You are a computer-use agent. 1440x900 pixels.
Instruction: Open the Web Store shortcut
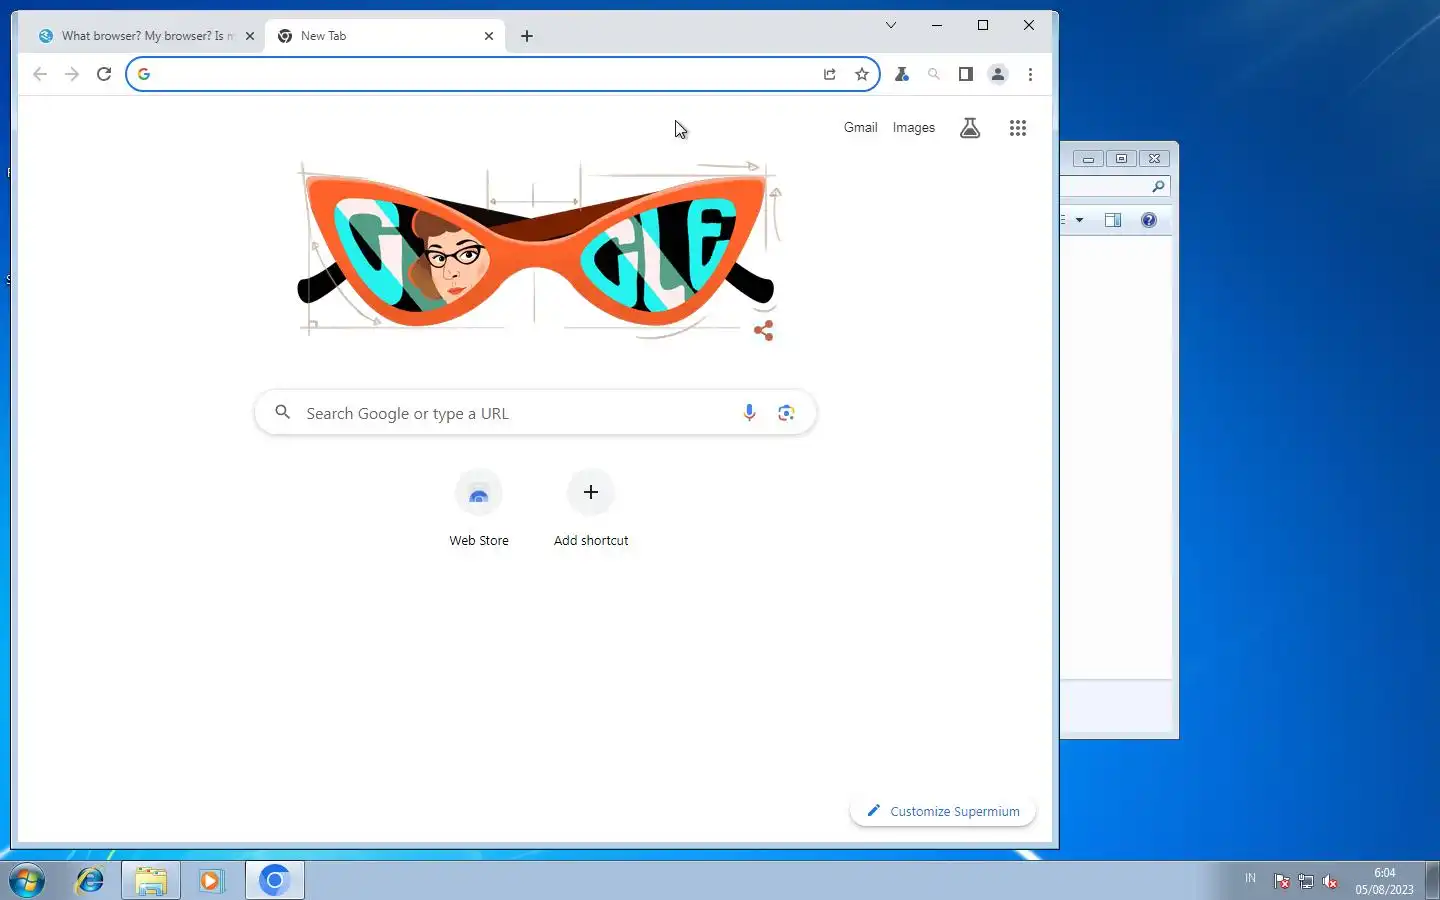[x=479, y=510]
